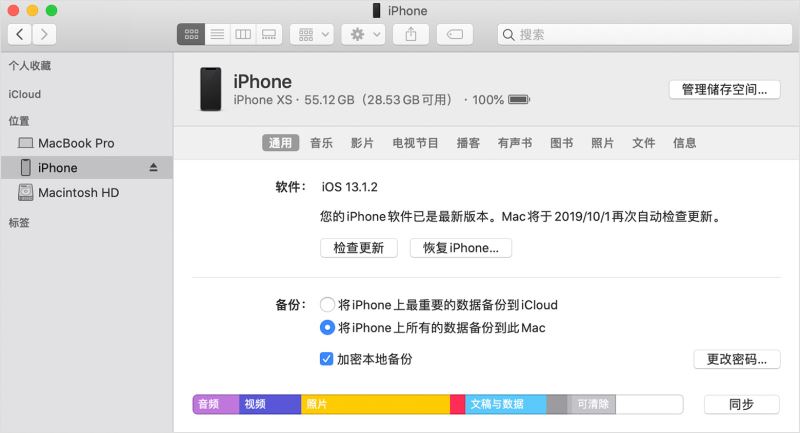
Task: Go back with the left arrow
Action: 20,34
